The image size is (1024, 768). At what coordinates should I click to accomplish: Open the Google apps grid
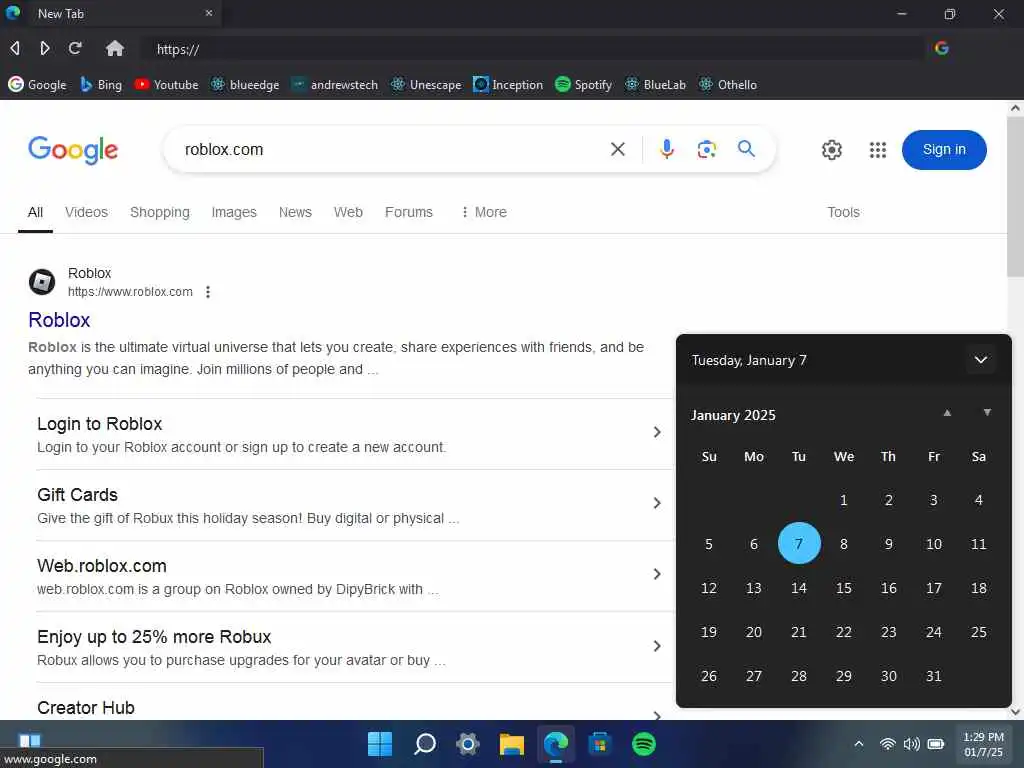[x=878, y=150]
